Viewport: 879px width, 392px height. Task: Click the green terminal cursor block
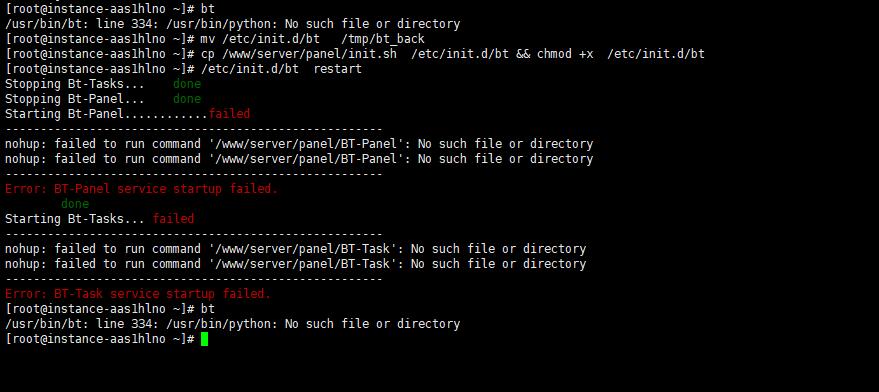tap(204, 339)
